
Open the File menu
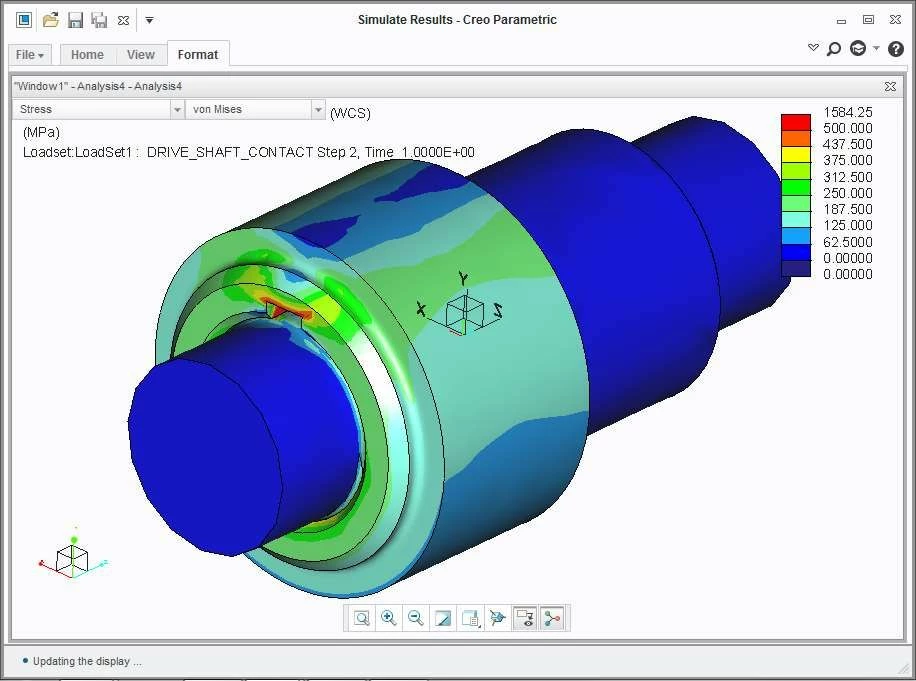[30, 55]
